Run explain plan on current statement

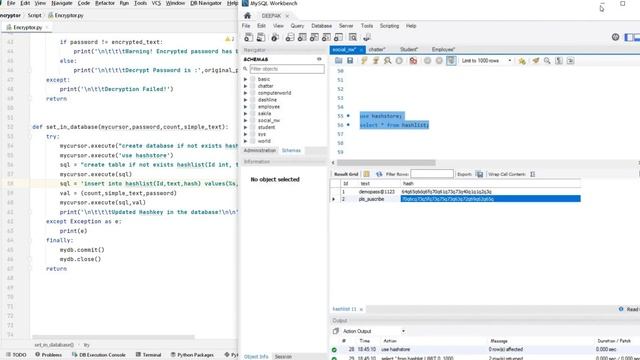click(387, 61)
